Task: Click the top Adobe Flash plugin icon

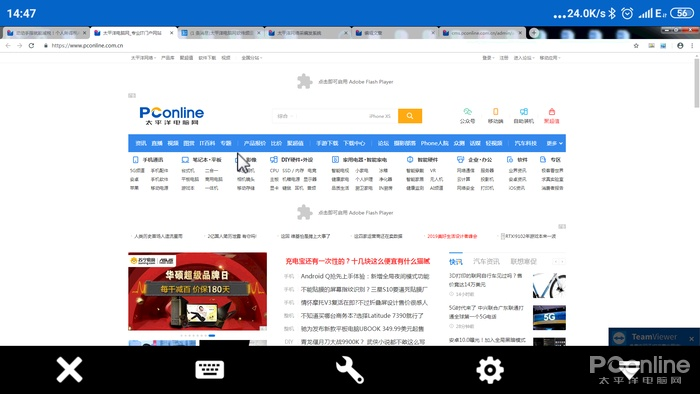Action: point(304,81)
